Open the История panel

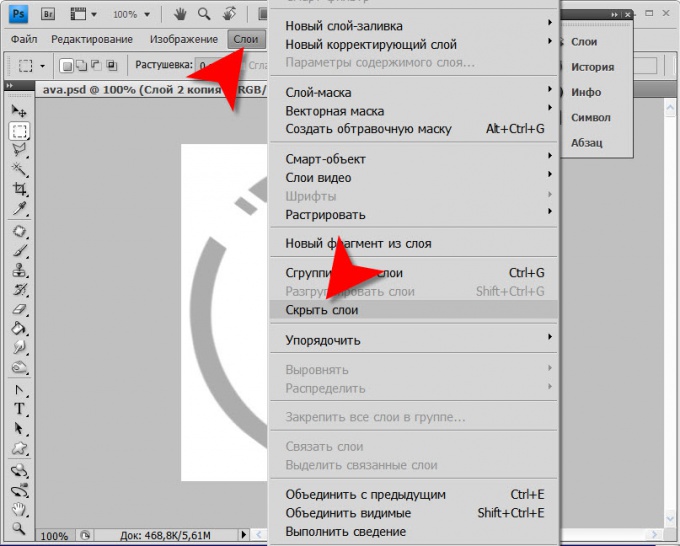[592, 67]
